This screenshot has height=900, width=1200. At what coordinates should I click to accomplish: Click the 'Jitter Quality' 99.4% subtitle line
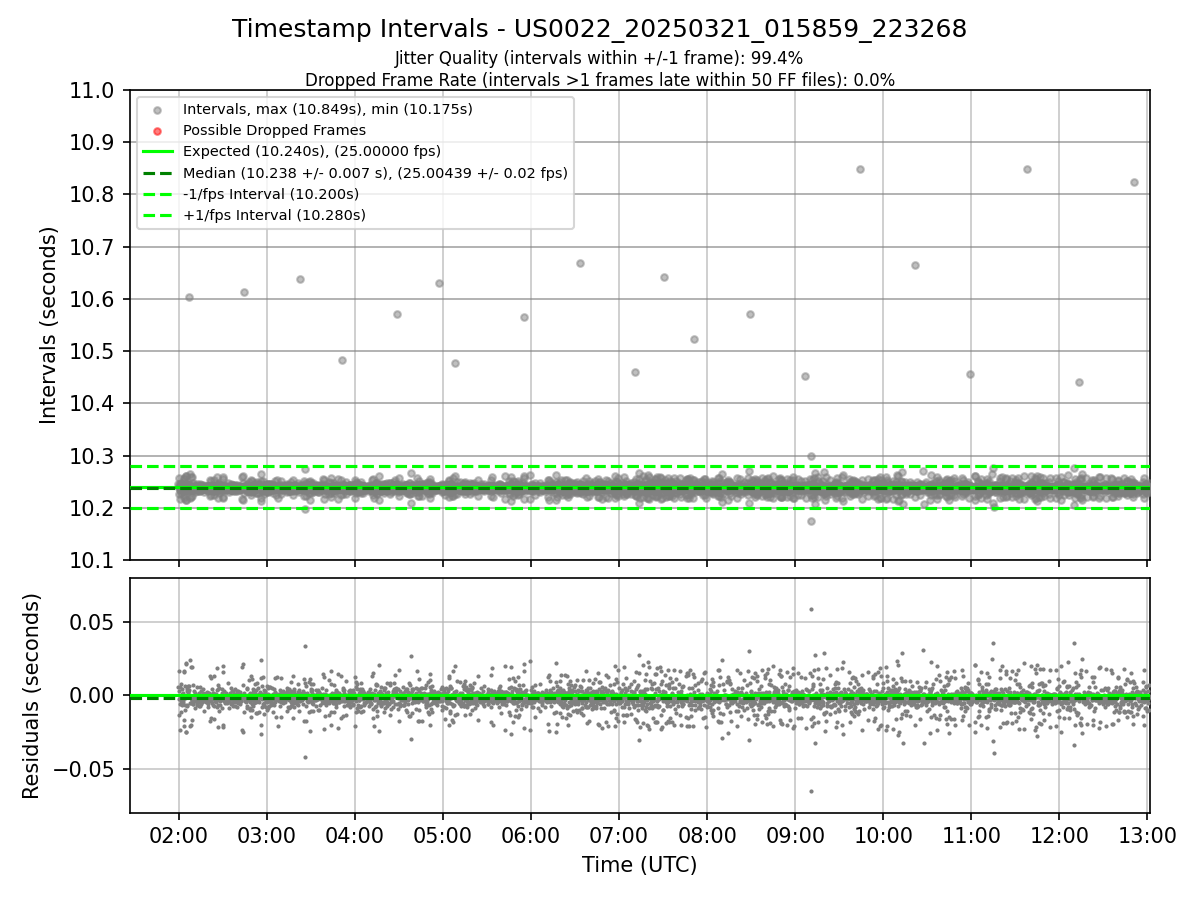pos(599,59)
